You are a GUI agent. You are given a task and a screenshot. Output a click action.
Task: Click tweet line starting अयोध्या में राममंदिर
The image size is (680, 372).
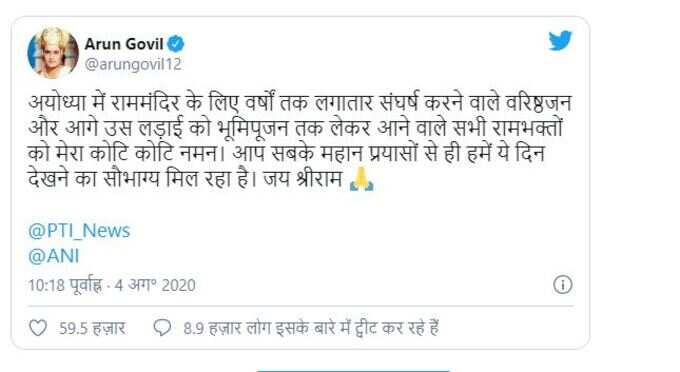pyautogui.click(x=300, y=103)
